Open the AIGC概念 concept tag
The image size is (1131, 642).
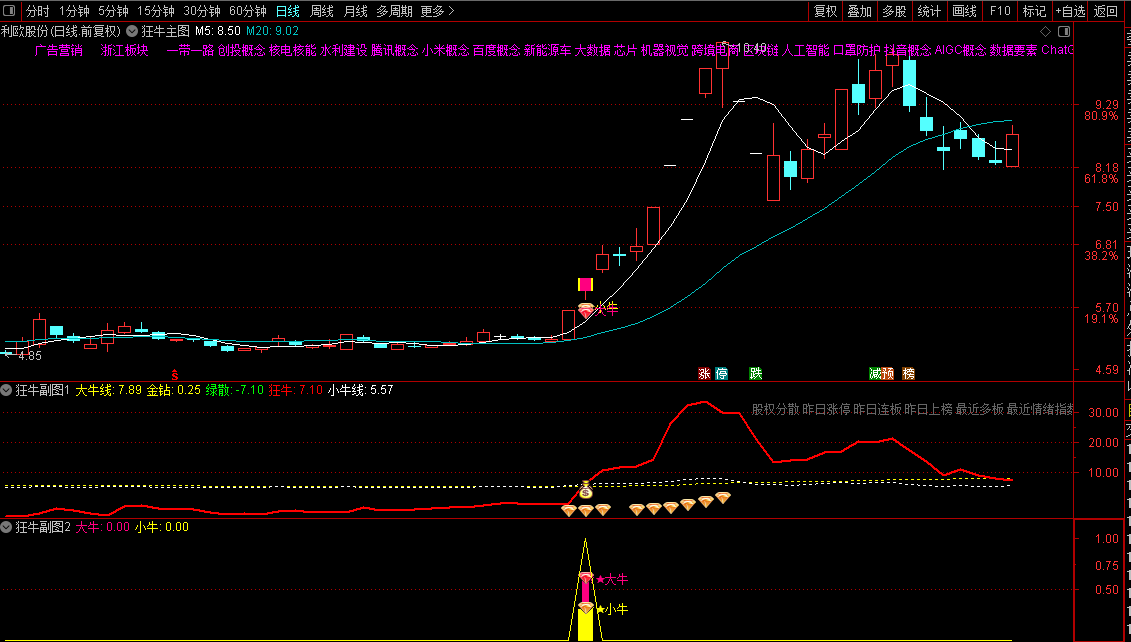(x=961, y=50)
